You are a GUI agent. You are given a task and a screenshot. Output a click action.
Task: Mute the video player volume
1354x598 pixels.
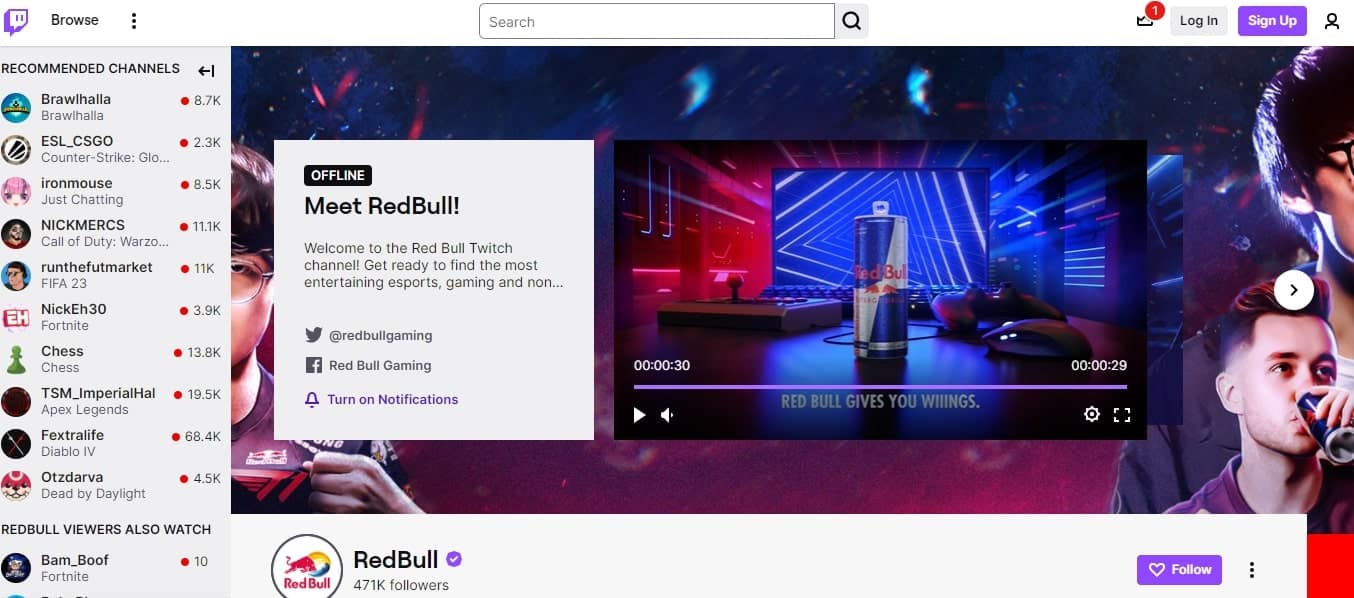click(x=667, y=415)
